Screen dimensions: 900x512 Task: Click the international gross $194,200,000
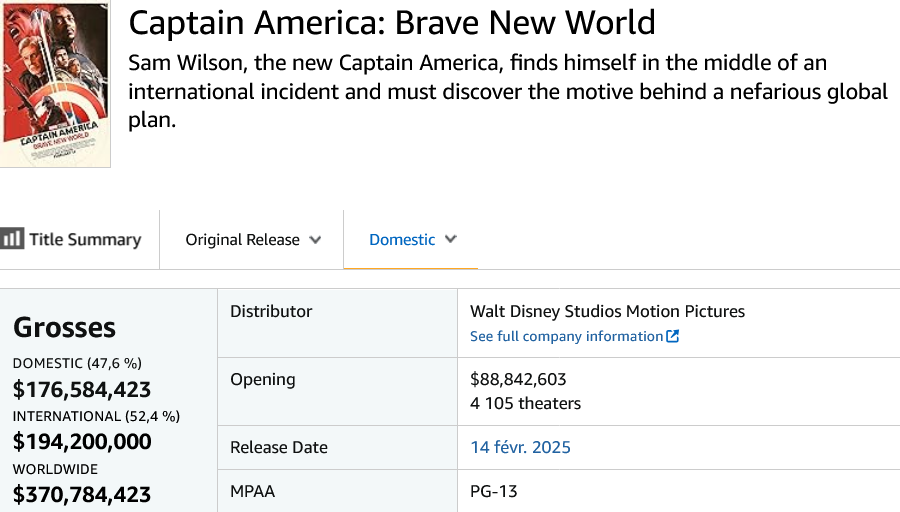82,441
